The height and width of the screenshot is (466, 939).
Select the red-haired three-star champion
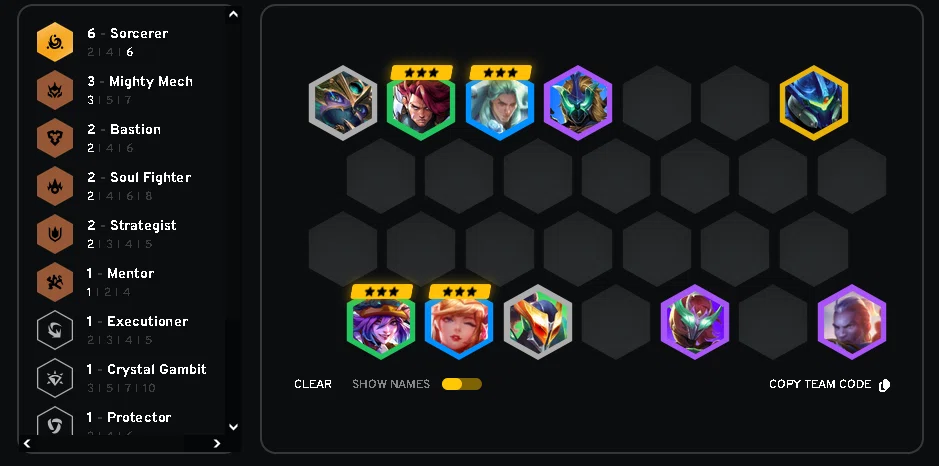pyautogui.click(x=421, y=103)
